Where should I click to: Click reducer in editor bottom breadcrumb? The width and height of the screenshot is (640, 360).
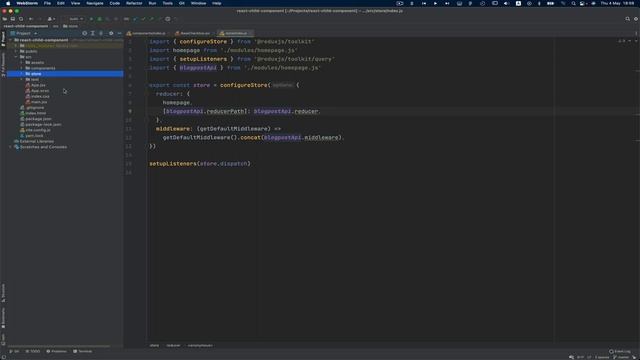173,345
